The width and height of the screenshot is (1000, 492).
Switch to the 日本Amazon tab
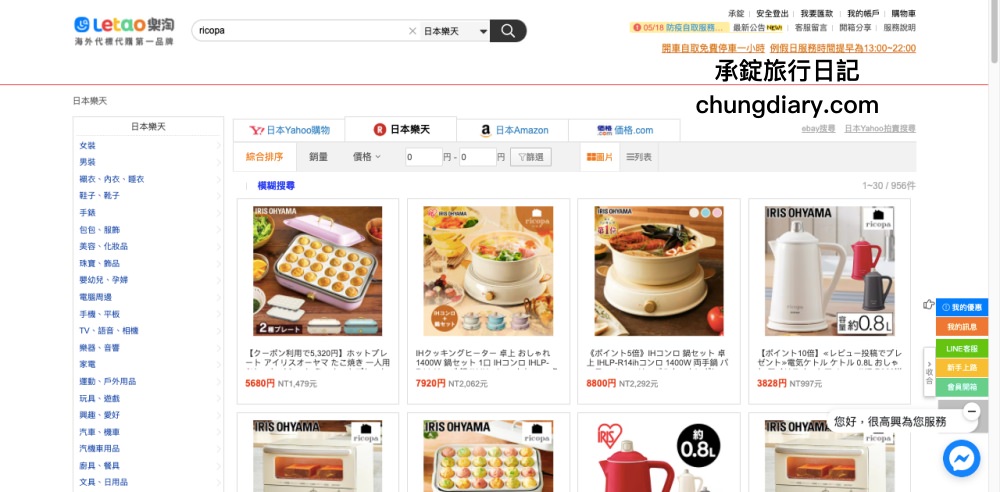(x=513, y=130)
